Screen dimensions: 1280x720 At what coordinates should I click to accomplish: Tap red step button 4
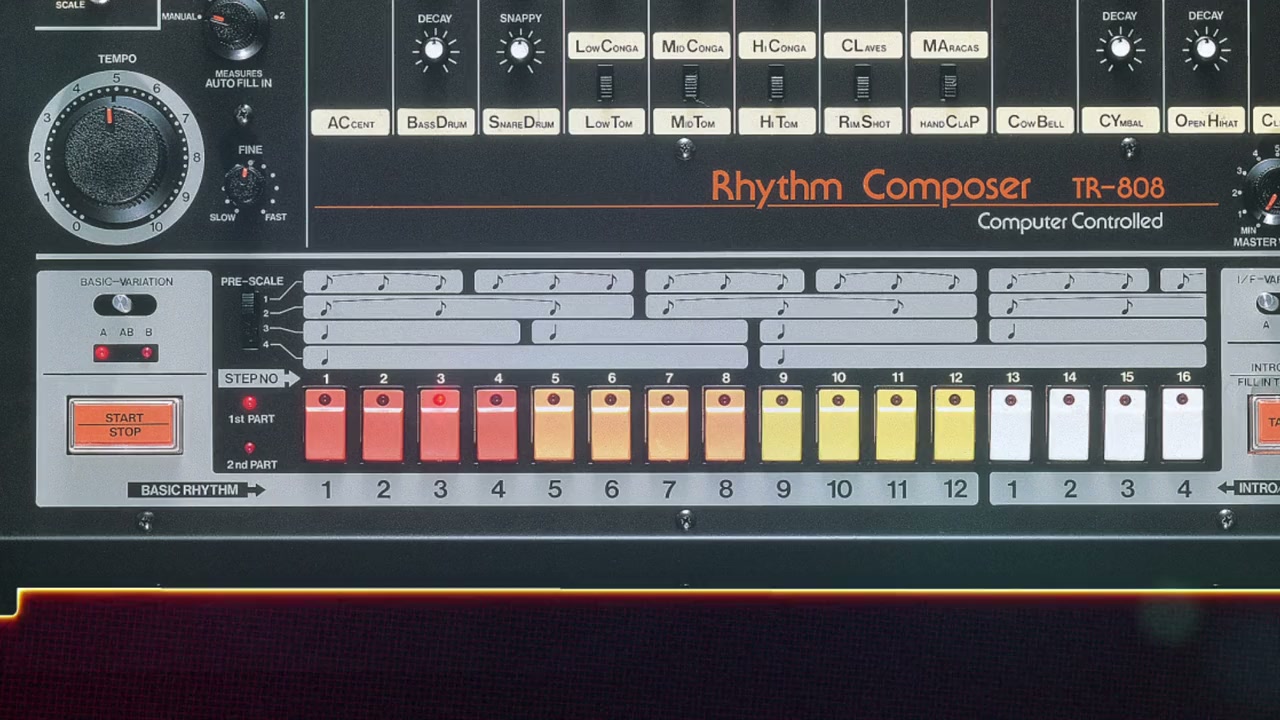point(497,425)
